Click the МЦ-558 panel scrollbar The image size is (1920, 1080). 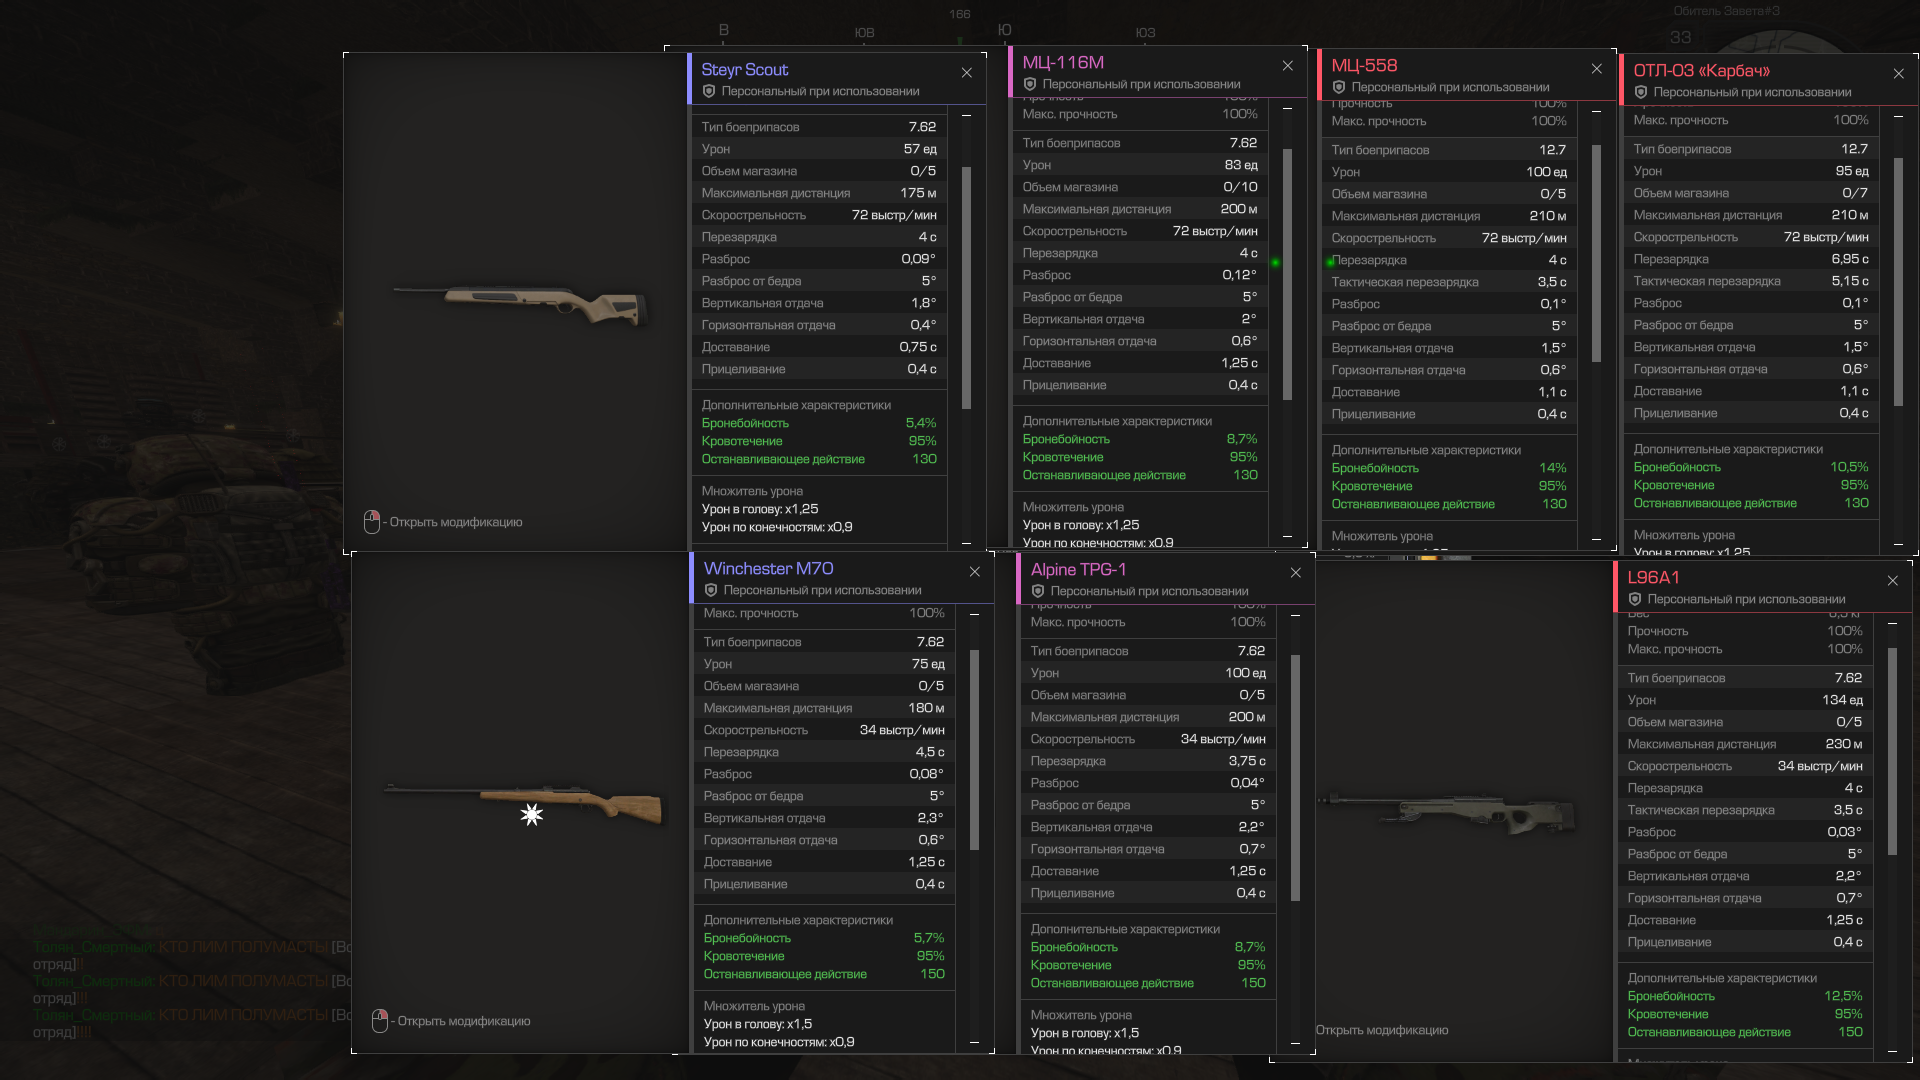click(1596, 254)
